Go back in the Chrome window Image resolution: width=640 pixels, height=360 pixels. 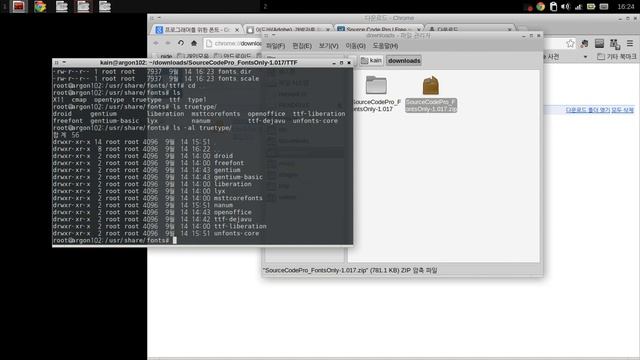156,43
